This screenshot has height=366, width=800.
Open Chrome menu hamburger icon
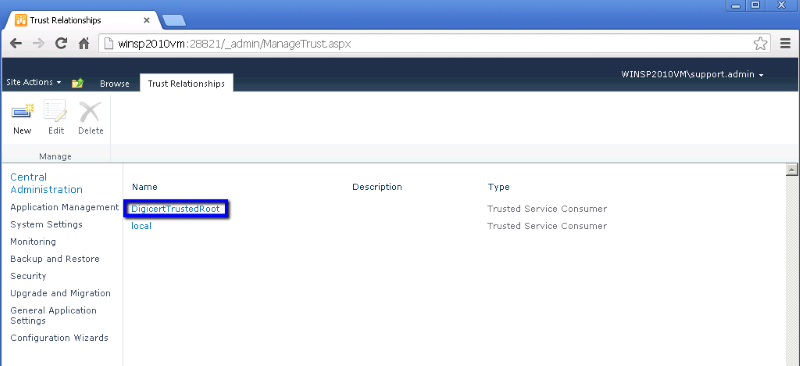point(785,44)
